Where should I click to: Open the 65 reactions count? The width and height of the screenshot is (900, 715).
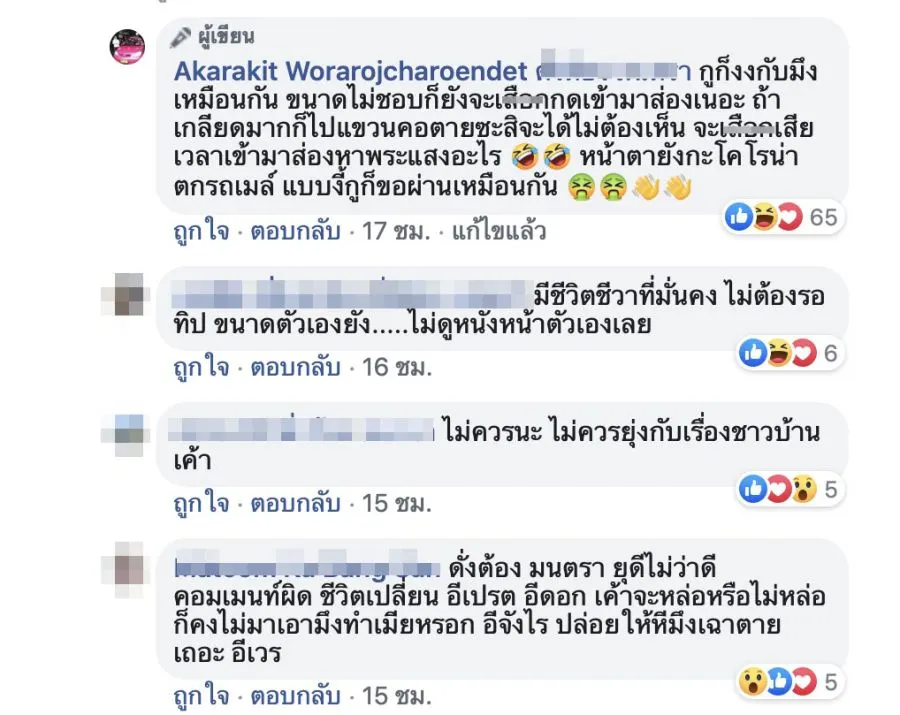click(x=823, y=217)
